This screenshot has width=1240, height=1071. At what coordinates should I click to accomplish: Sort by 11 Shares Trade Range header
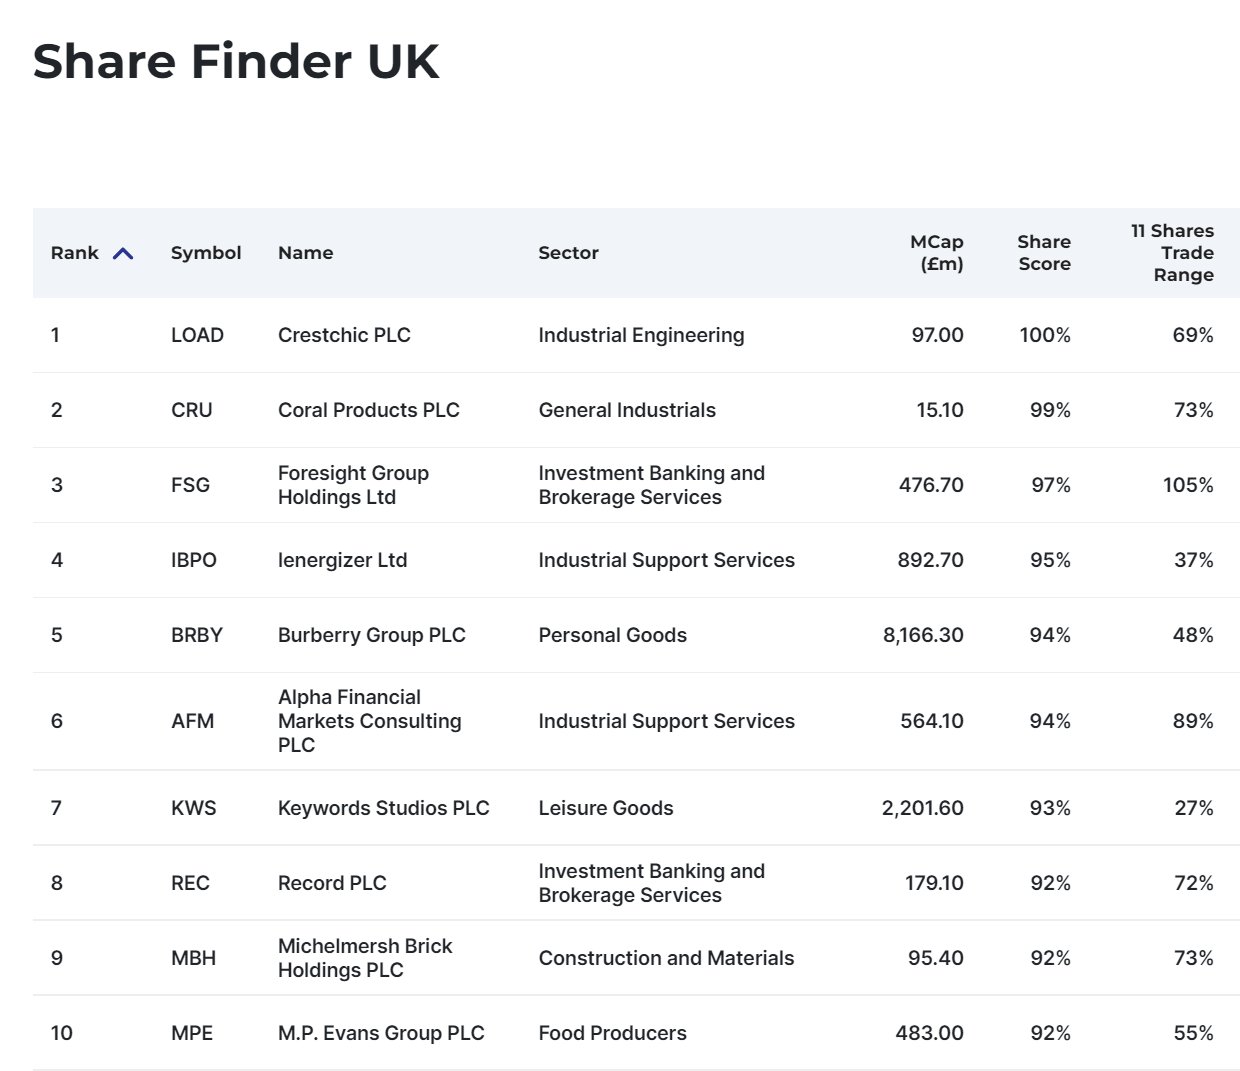(x=1173, y=253)
